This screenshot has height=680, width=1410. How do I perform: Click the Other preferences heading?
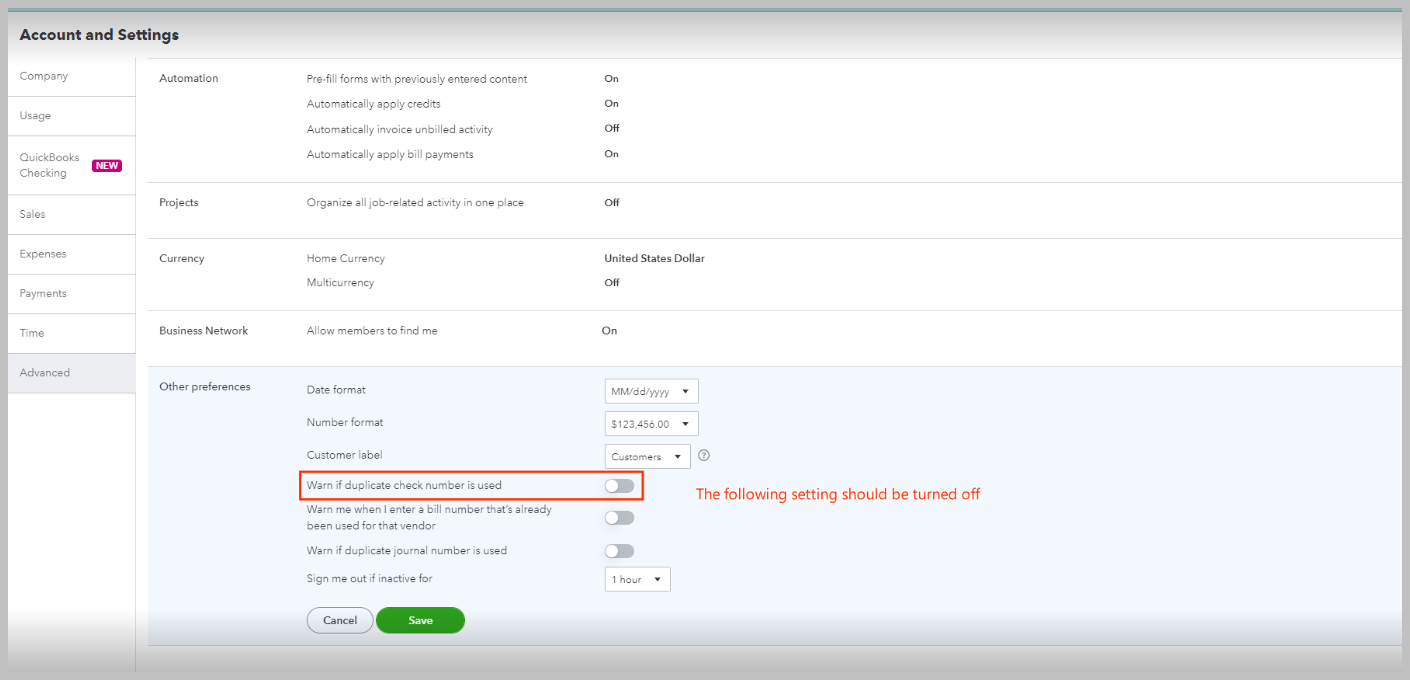point(205,386)
